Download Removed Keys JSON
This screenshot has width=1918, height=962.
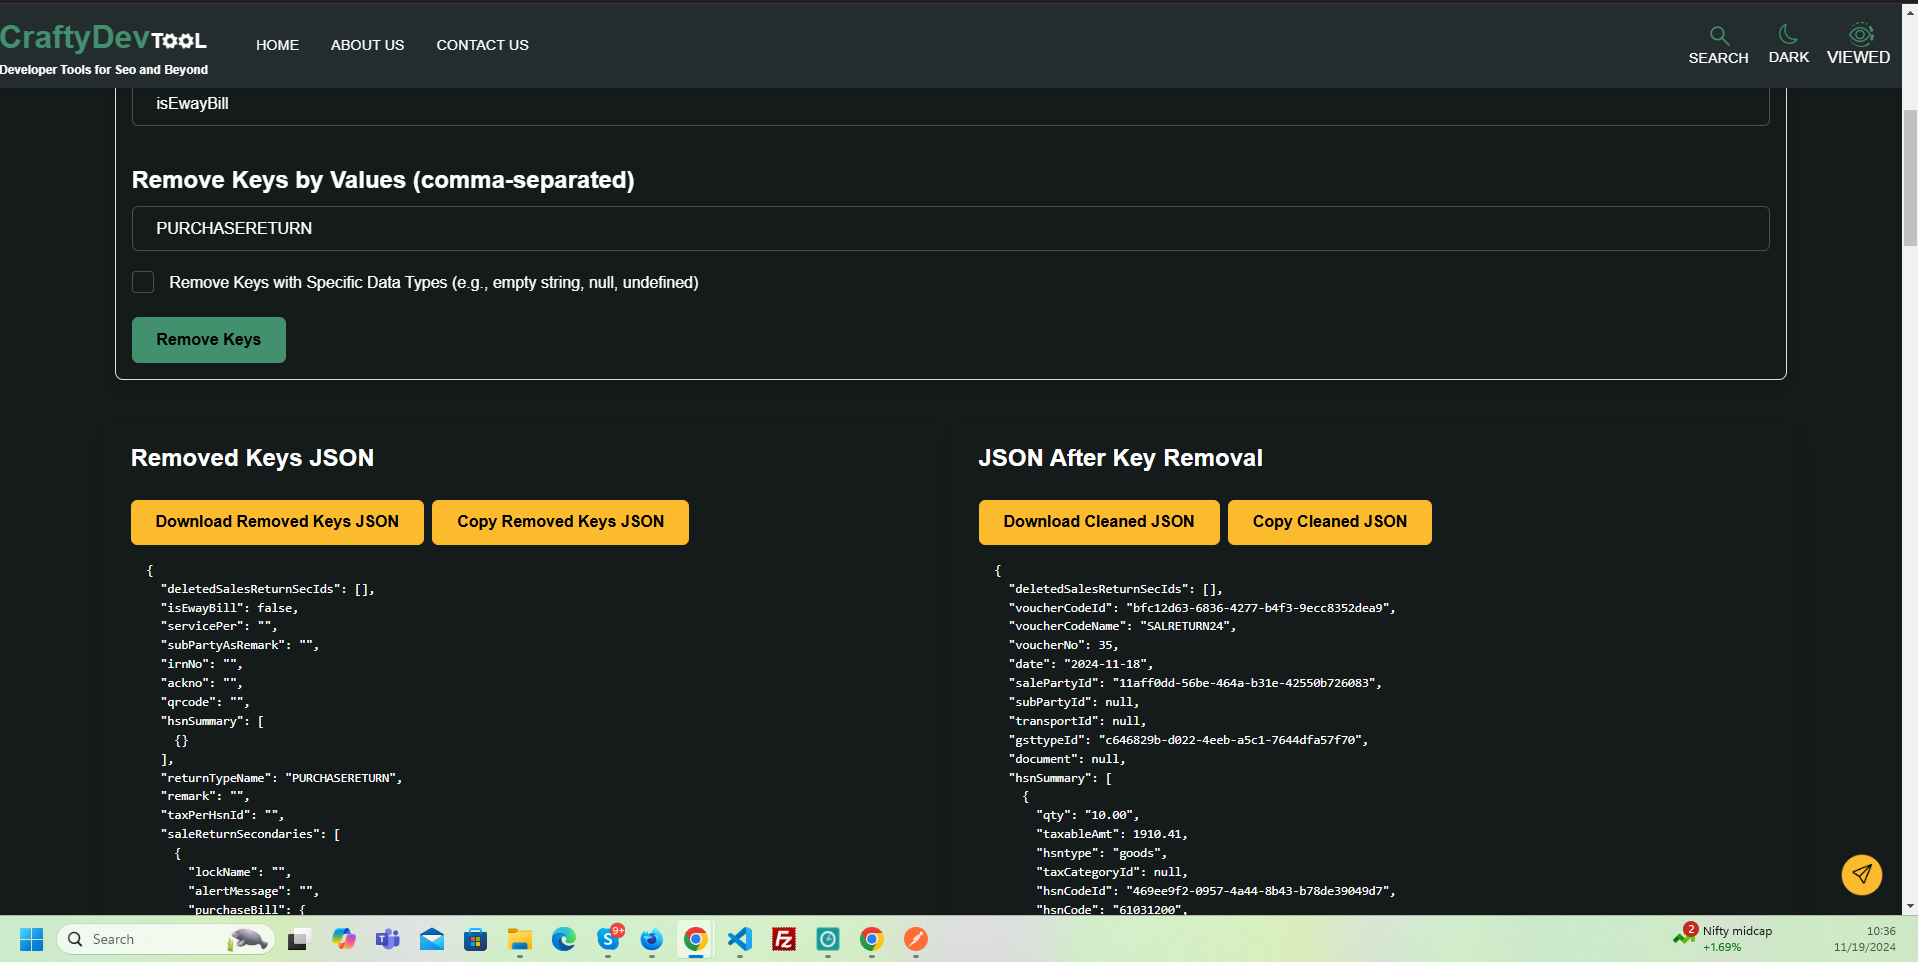[x=277, y=522]
